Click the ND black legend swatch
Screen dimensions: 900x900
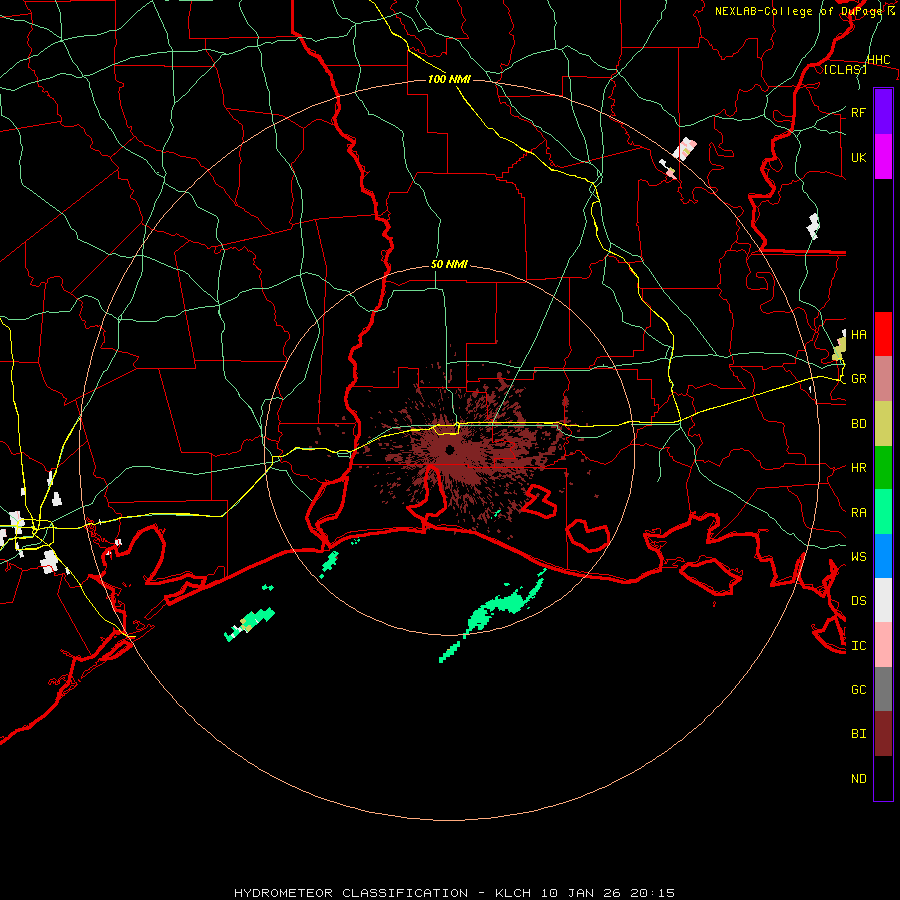(883, 778)
